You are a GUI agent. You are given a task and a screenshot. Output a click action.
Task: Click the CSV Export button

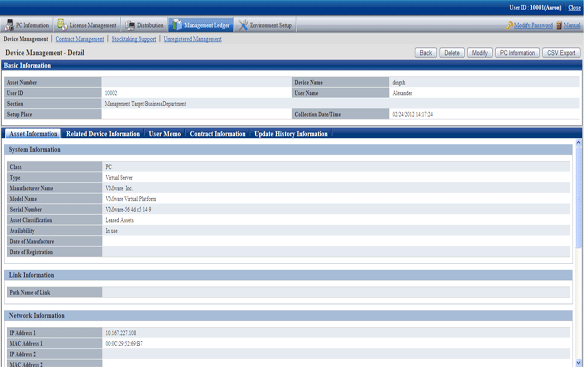561,53
